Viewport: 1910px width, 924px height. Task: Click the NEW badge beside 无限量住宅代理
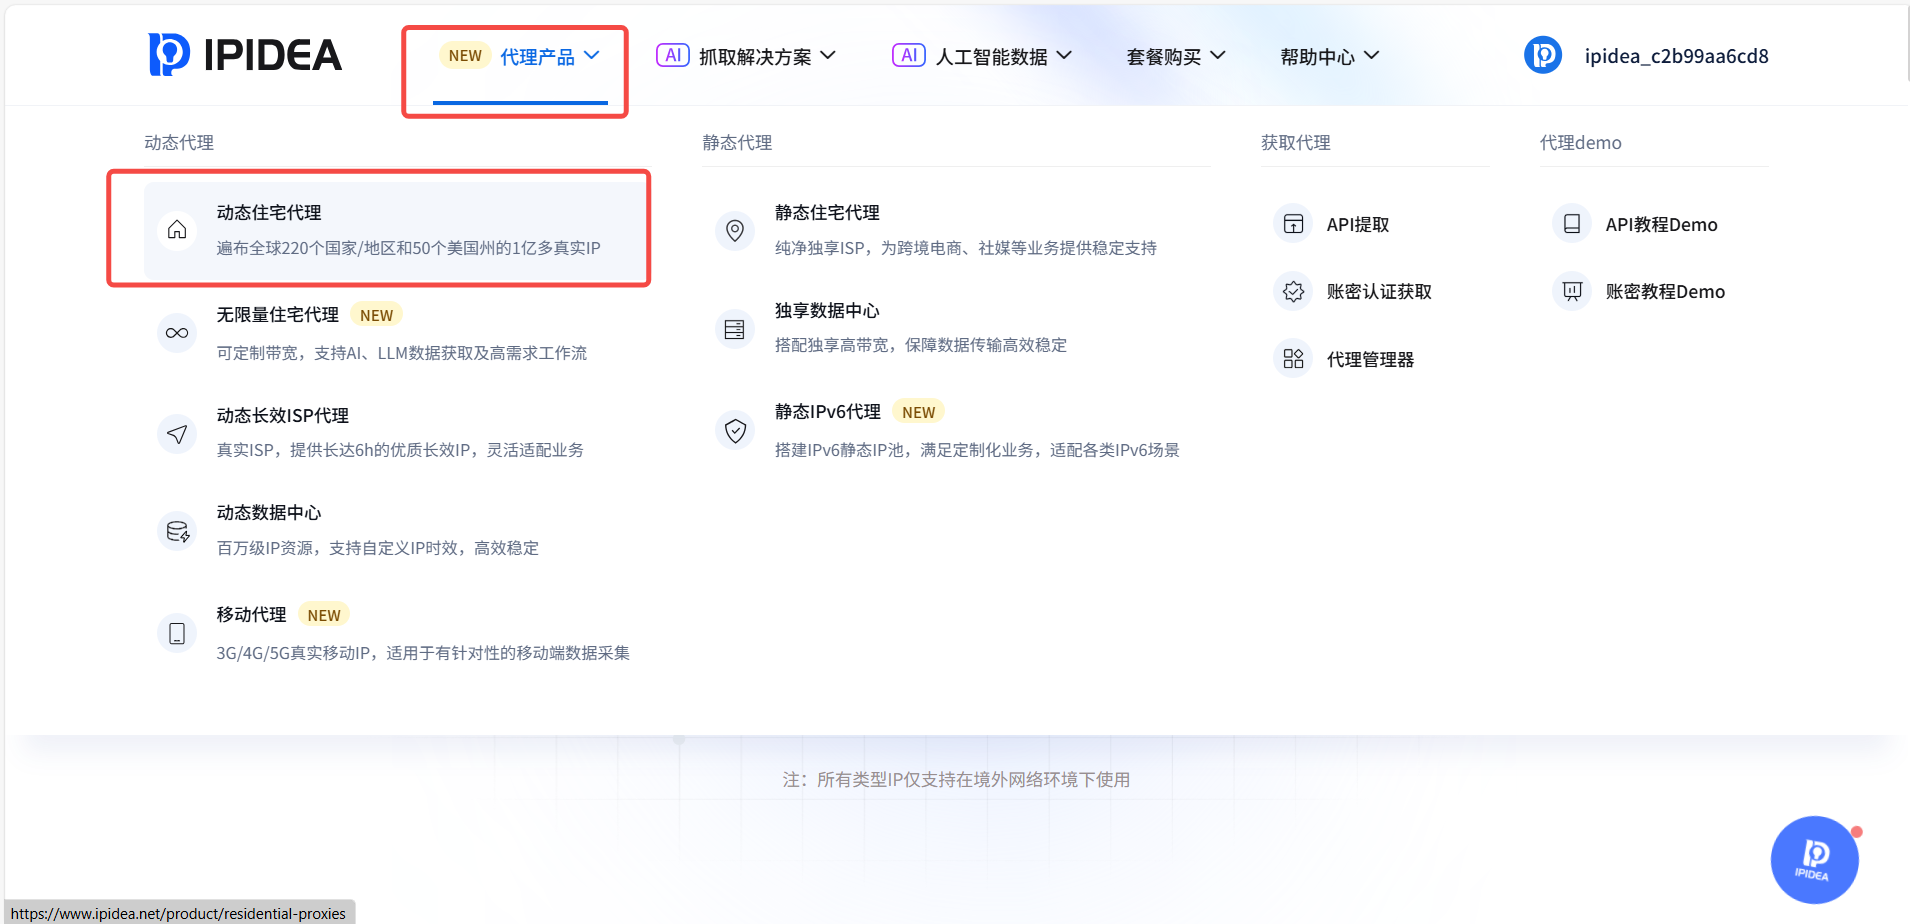point(376,315)
